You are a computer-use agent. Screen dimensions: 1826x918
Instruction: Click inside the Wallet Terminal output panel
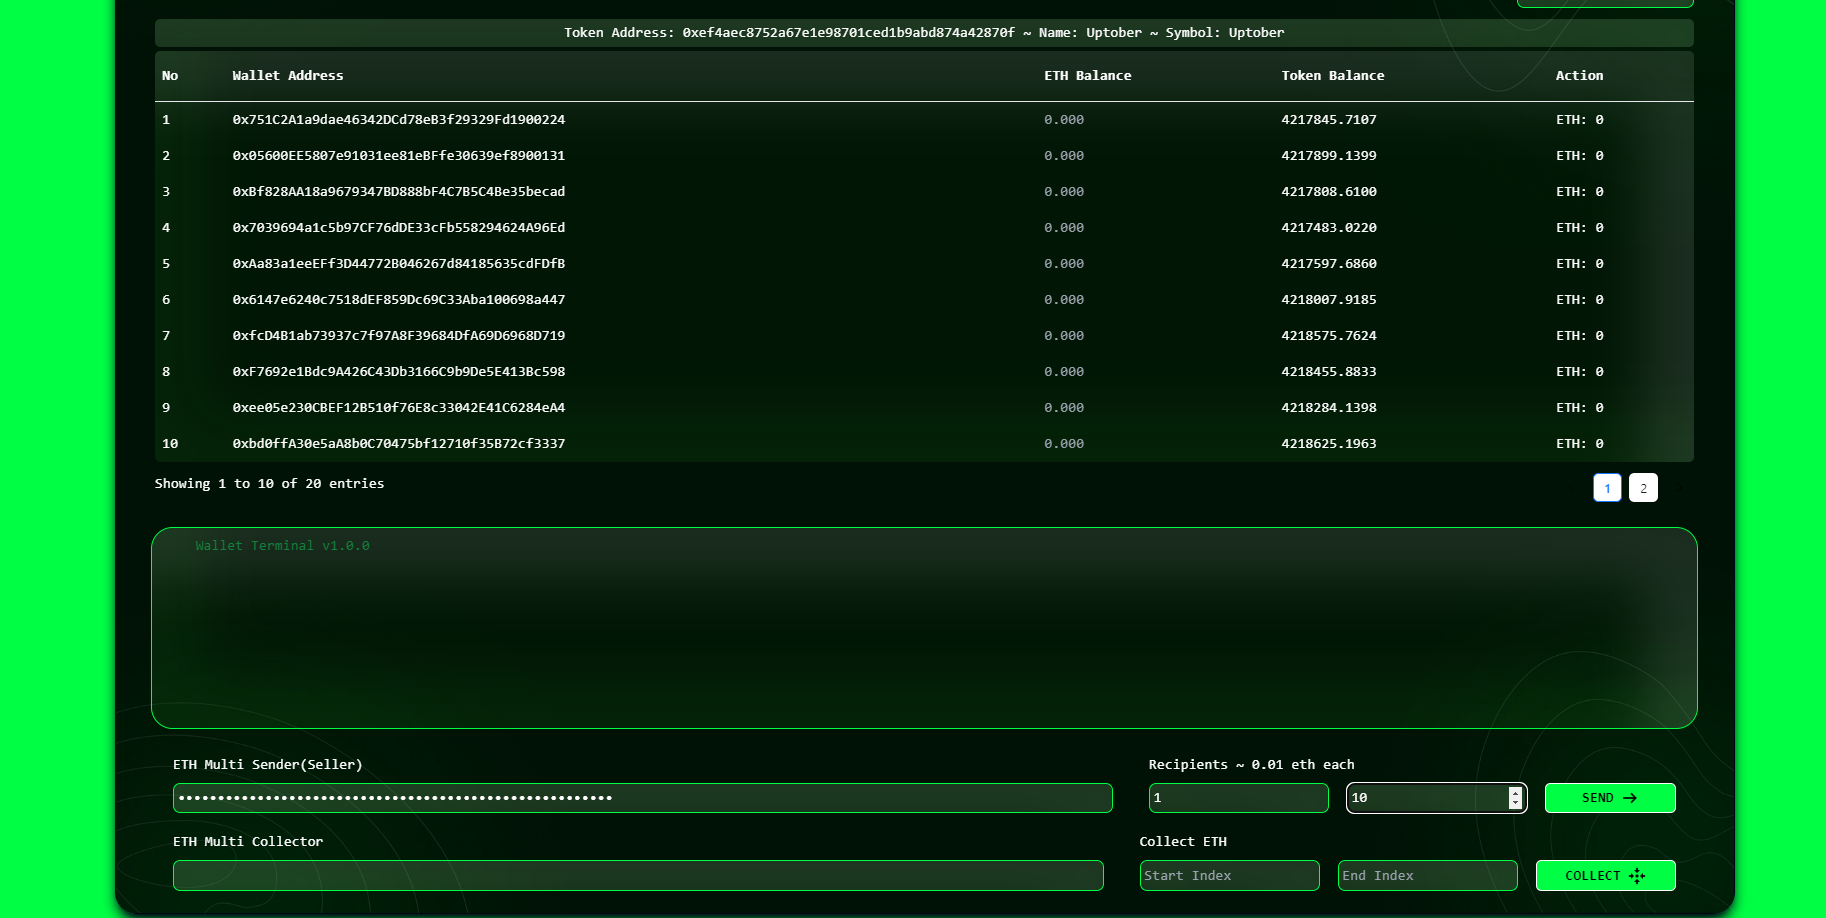coord(924,630)
